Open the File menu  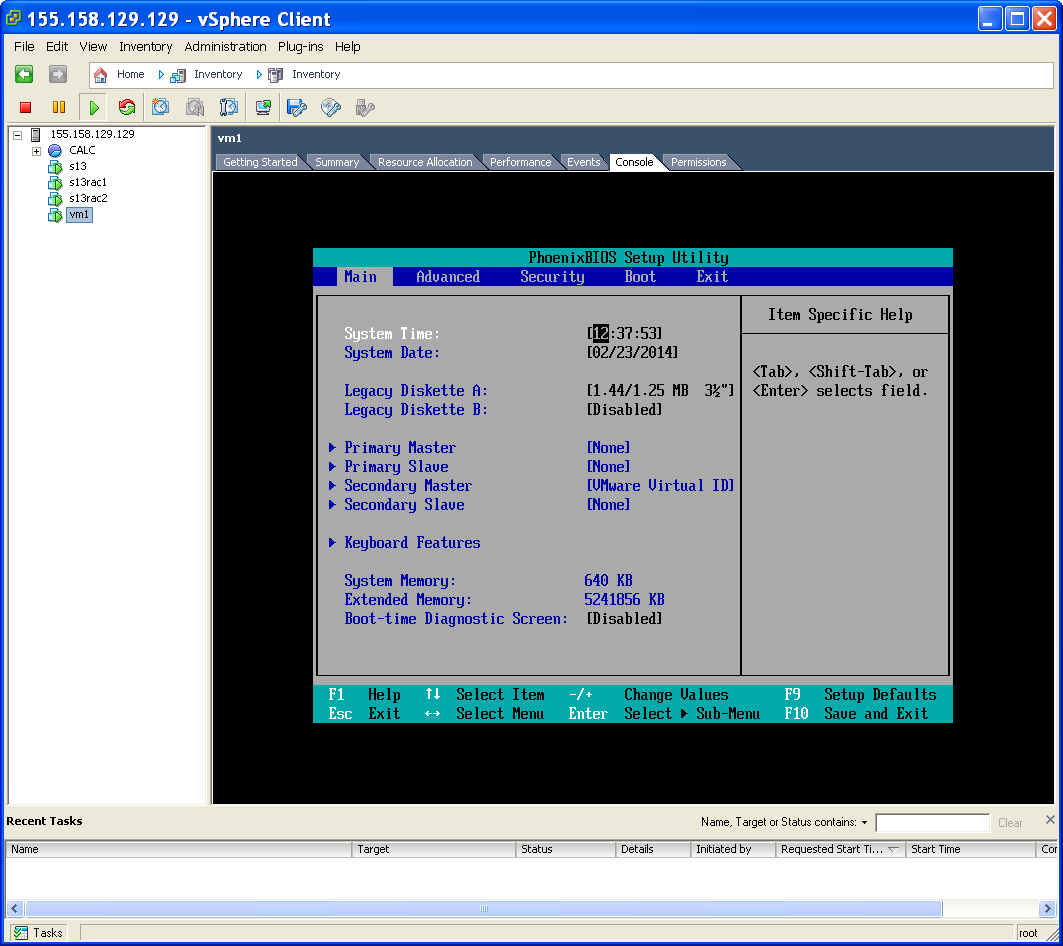[x=24, y=47]
